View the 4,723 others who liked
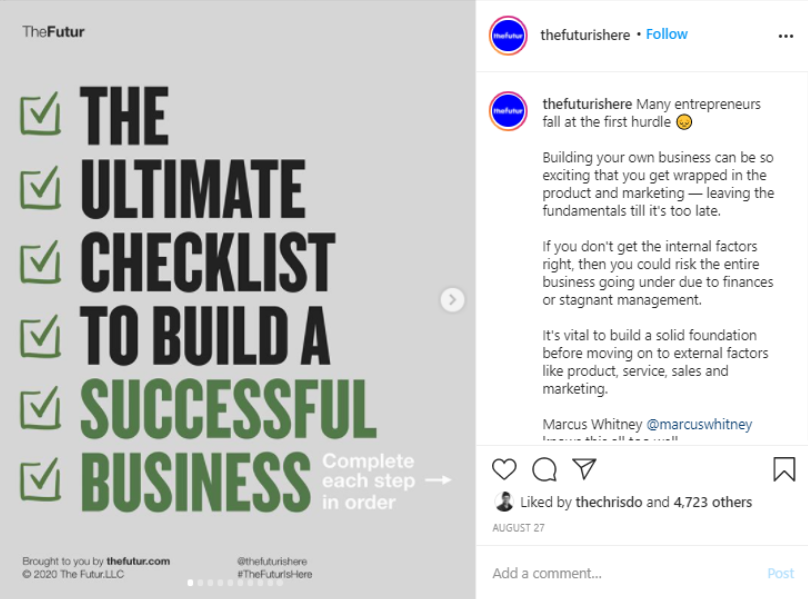This screenshot has height=599, width=808. (712, 502)
